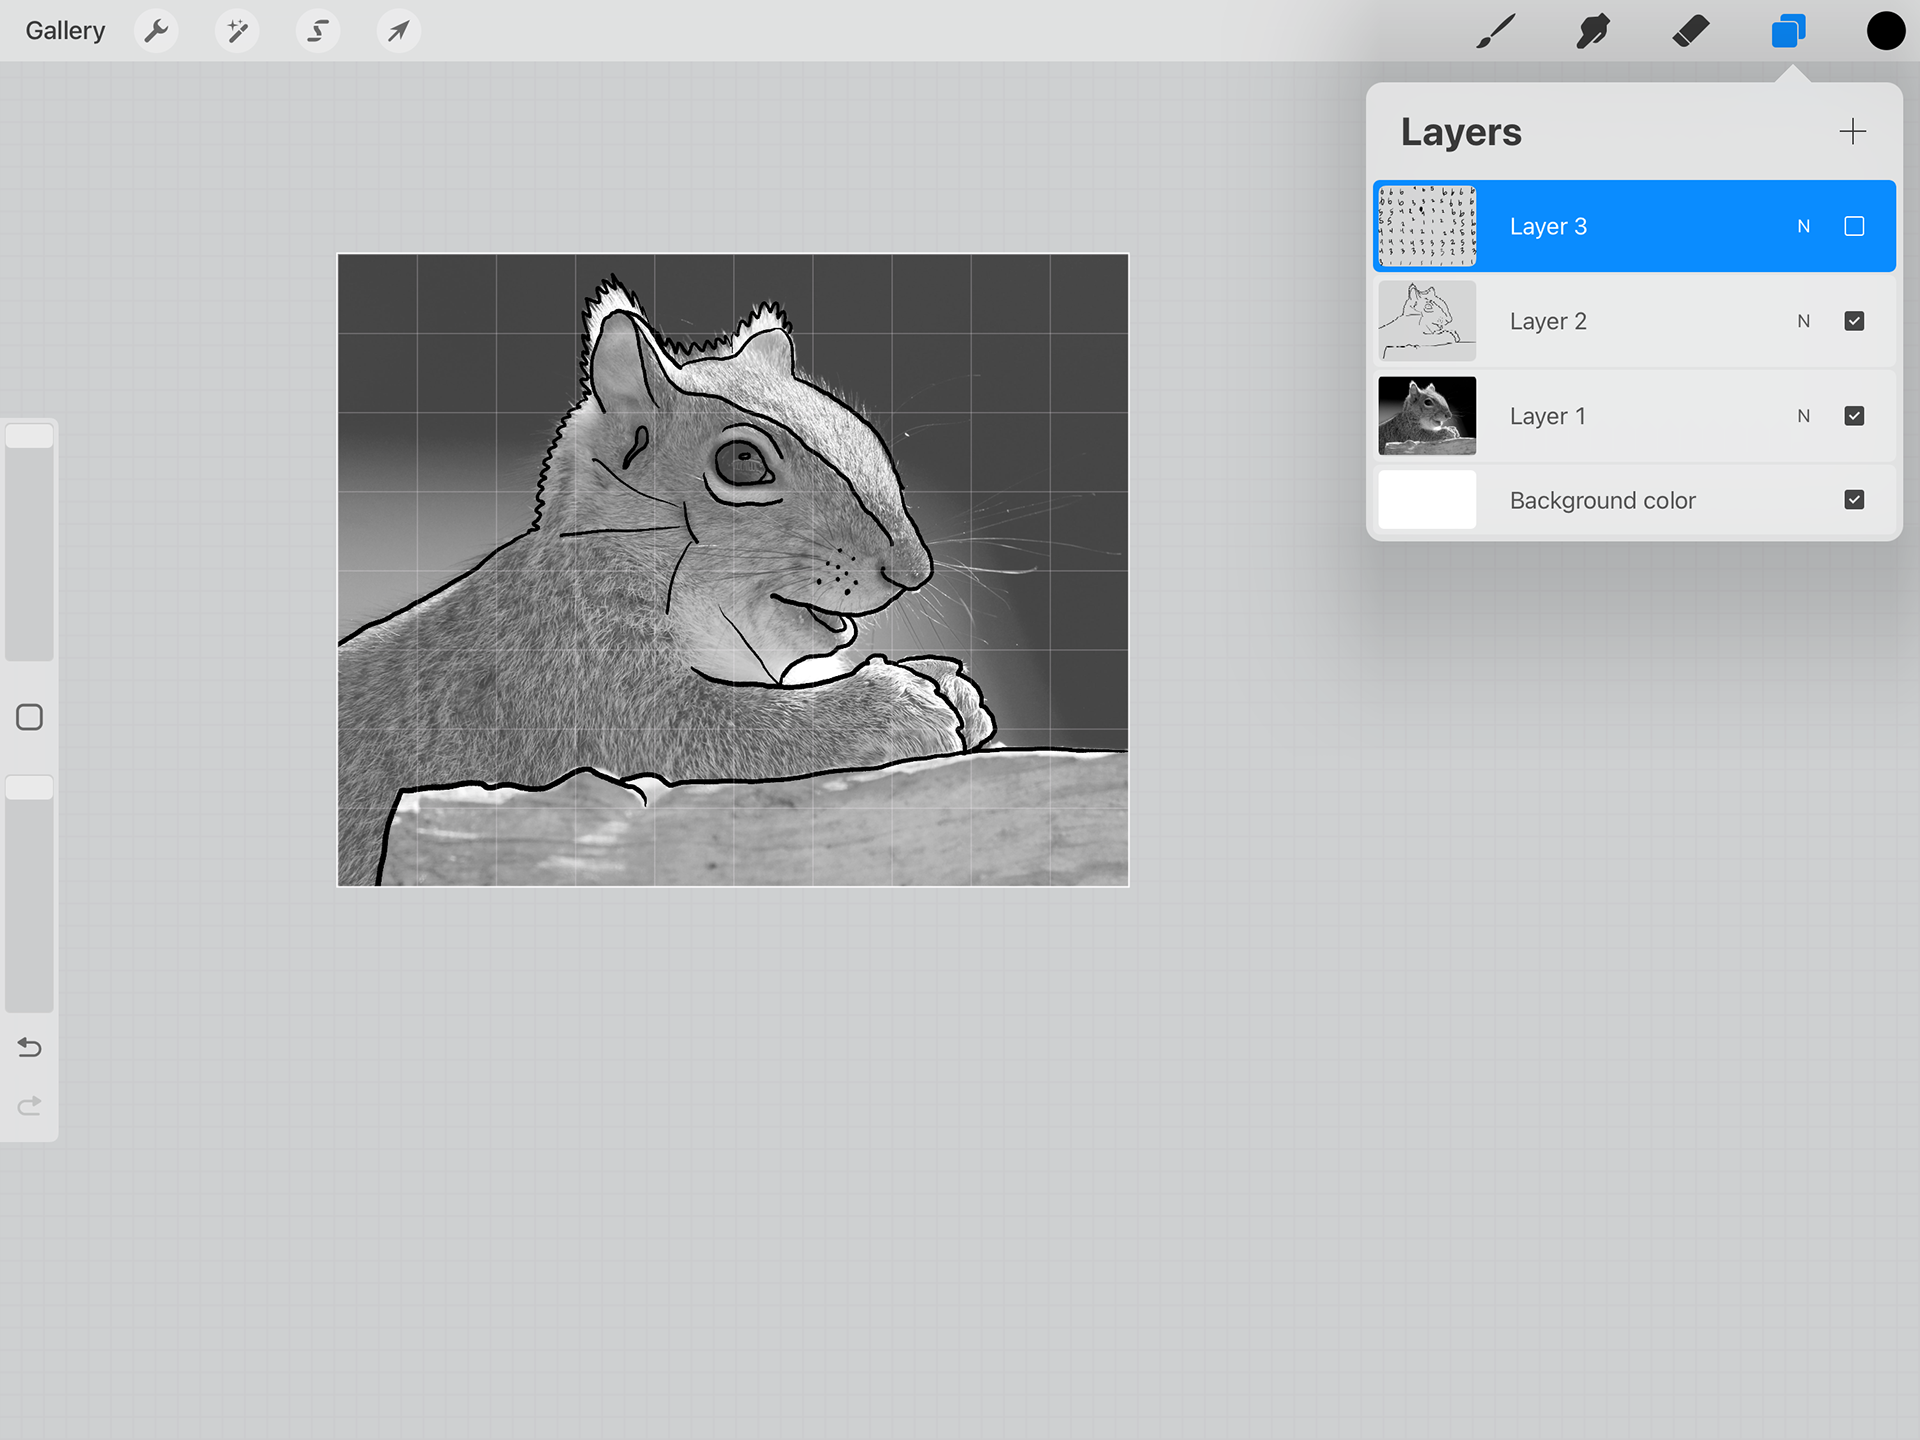1920x1440 pixels.
Task: Return to Gallery
Action: coord(65,31)
